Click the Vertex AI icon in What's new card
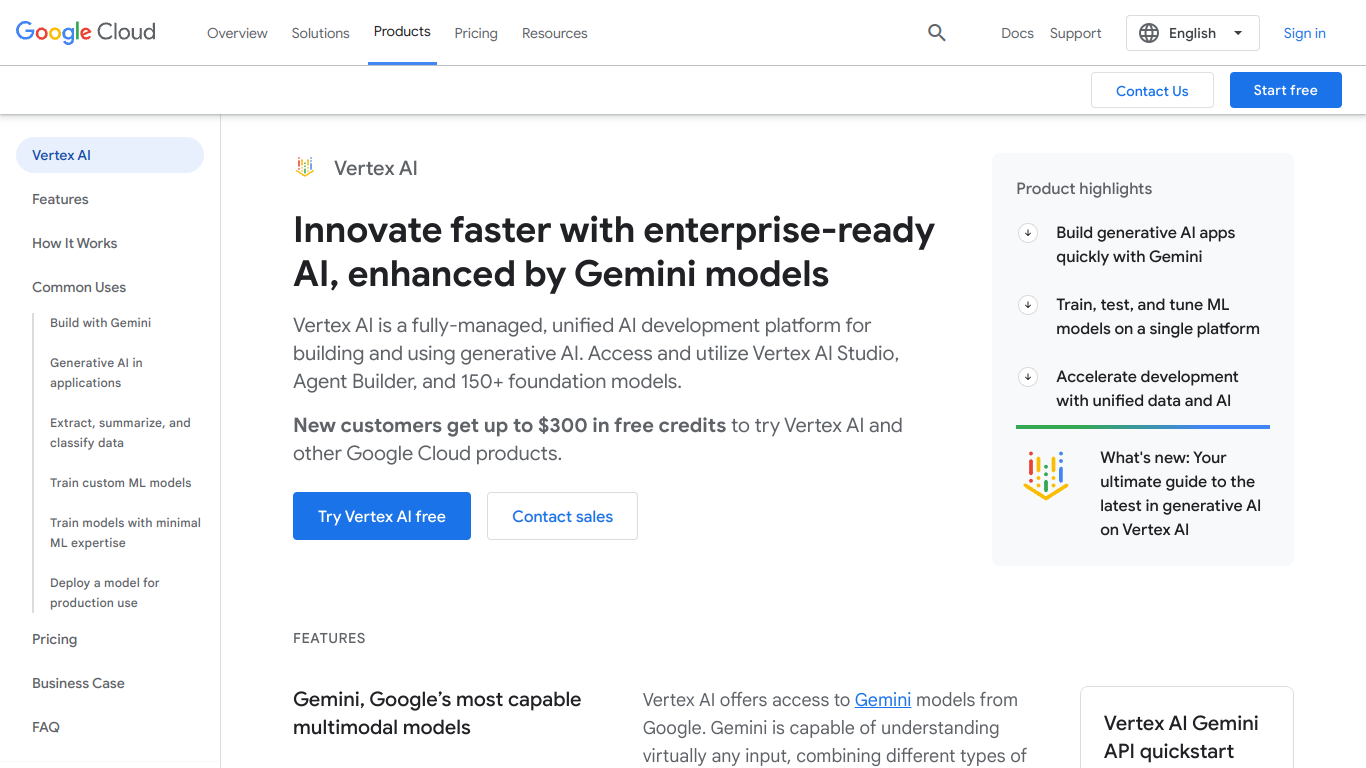The width and height of the screenshot is (1366, 768). click(x=1046, y=475)
